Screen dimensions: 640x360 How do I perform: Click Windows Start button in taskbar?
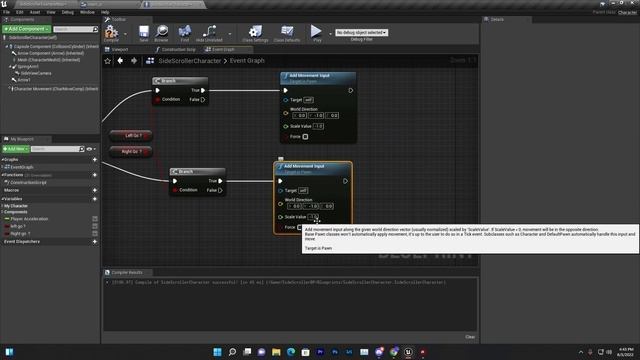click(218, 352)
